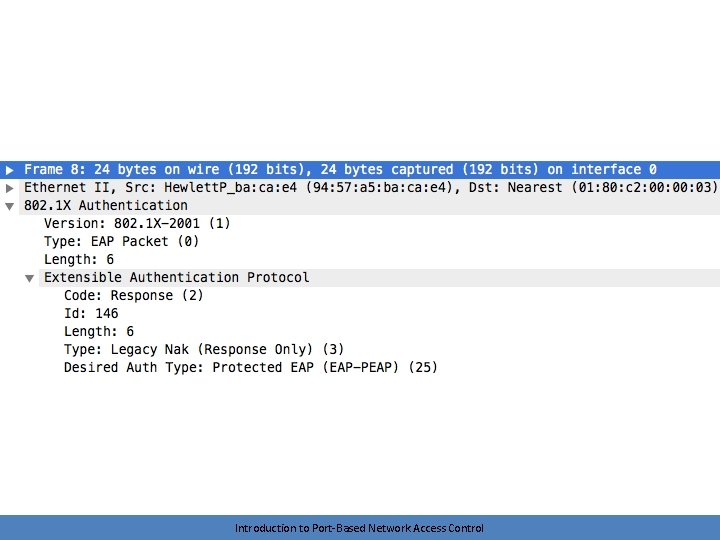The width and height of the screenshot is (720, 540).
Task: Collapse the 802.1X Authentication section triangle
Action: click(9, 206)
